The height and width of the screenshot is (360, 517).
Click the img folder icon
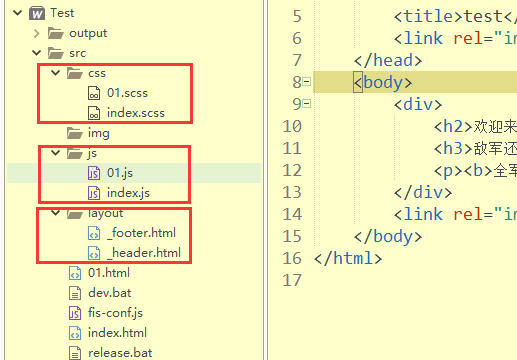click(x=75, y=133)
